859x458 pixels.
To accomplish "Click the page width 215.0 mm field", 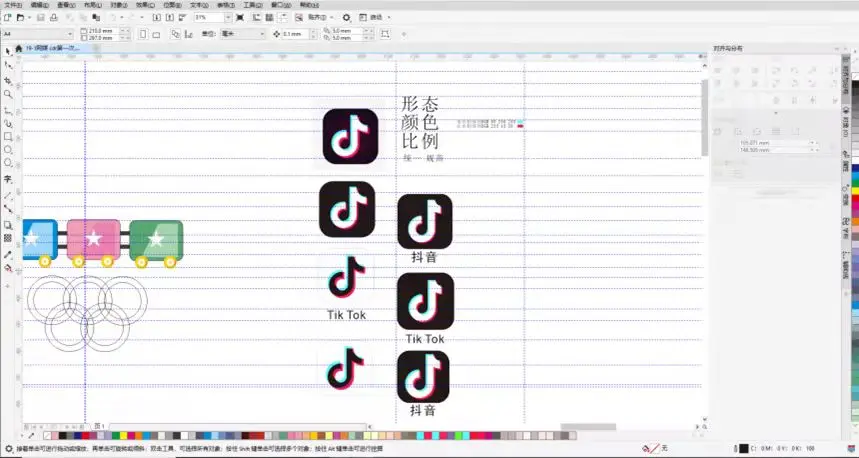I will (x=104, y=31).
